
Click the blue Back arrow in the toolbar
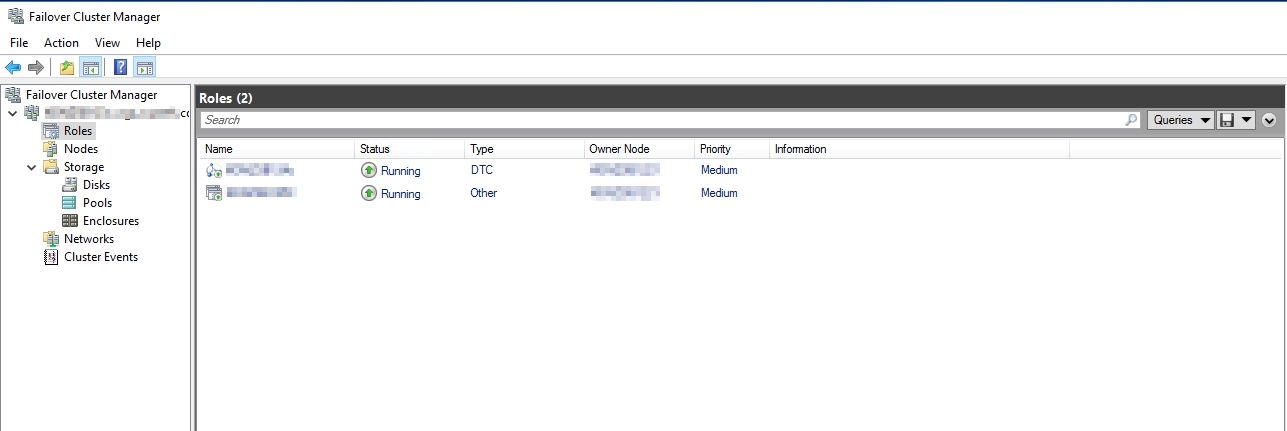coord(13,68)
